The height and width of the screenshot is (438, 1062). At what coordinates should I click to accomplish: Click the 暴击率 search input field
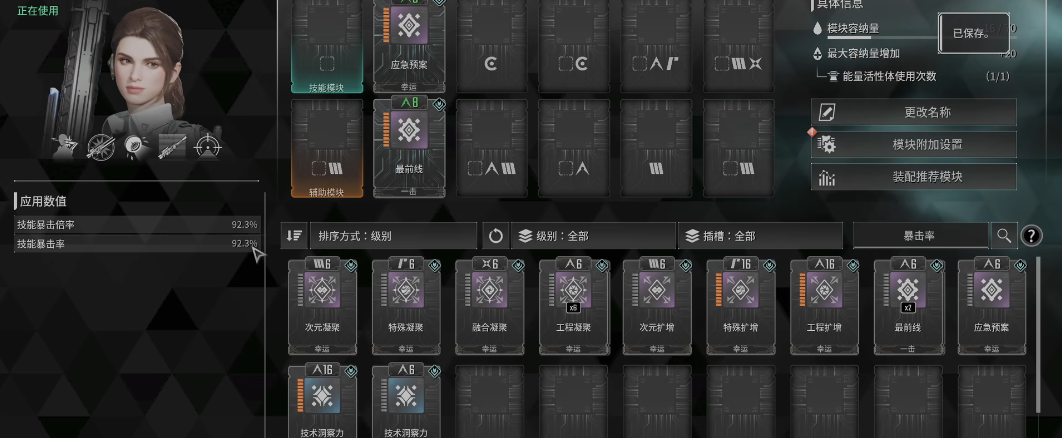(920, 236)
